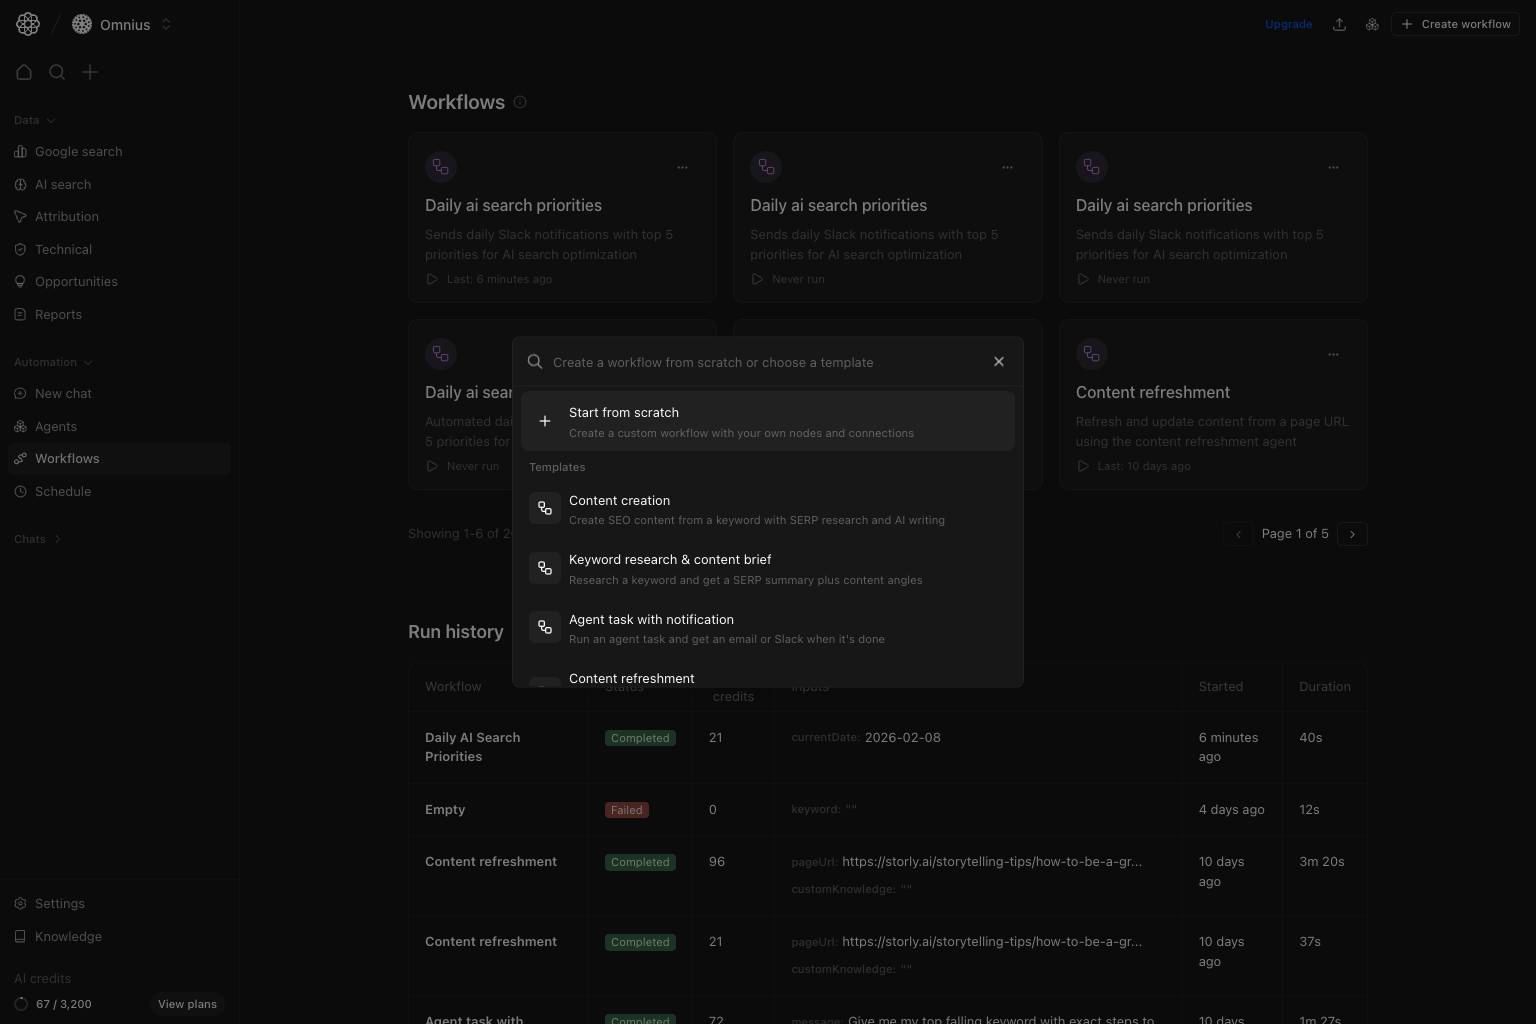Select Reports in the sidebar
Screen dimensions: 1536x1024
point(58,314)
